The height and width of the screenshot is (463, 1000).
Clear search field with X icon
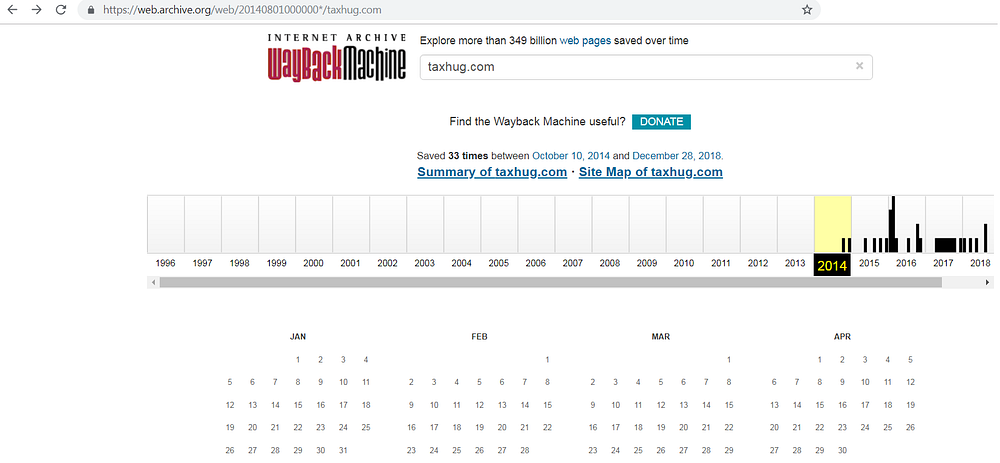point(859,66)
